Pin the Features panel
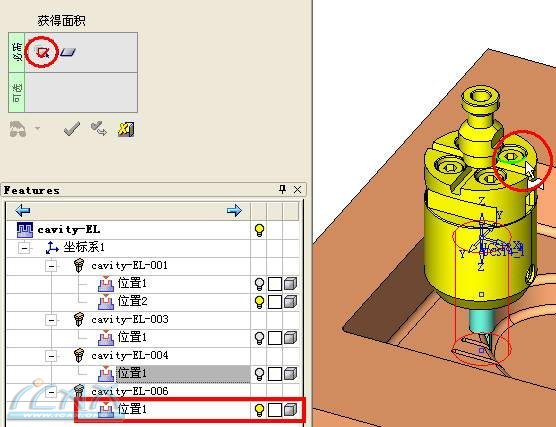The height and width of the screenshot is (427, 556). tap(282, 189)
